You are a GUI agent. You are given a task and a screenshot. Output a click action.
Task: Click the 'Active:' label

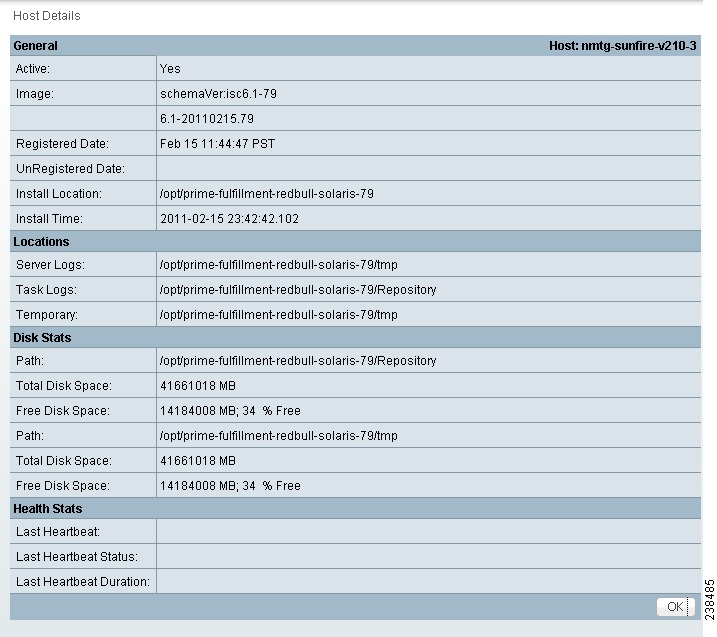coord(32,69)
